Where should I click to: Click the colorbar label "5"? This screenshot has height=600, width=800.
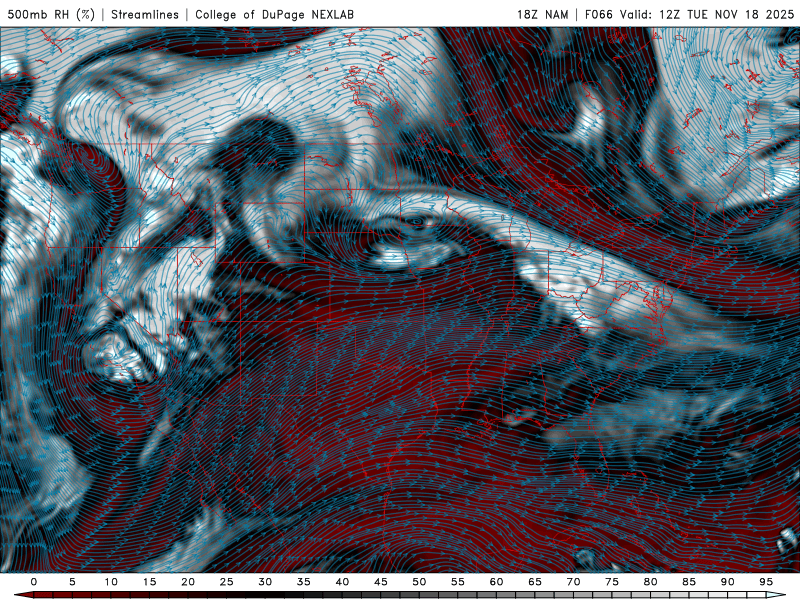pos(72,582)
